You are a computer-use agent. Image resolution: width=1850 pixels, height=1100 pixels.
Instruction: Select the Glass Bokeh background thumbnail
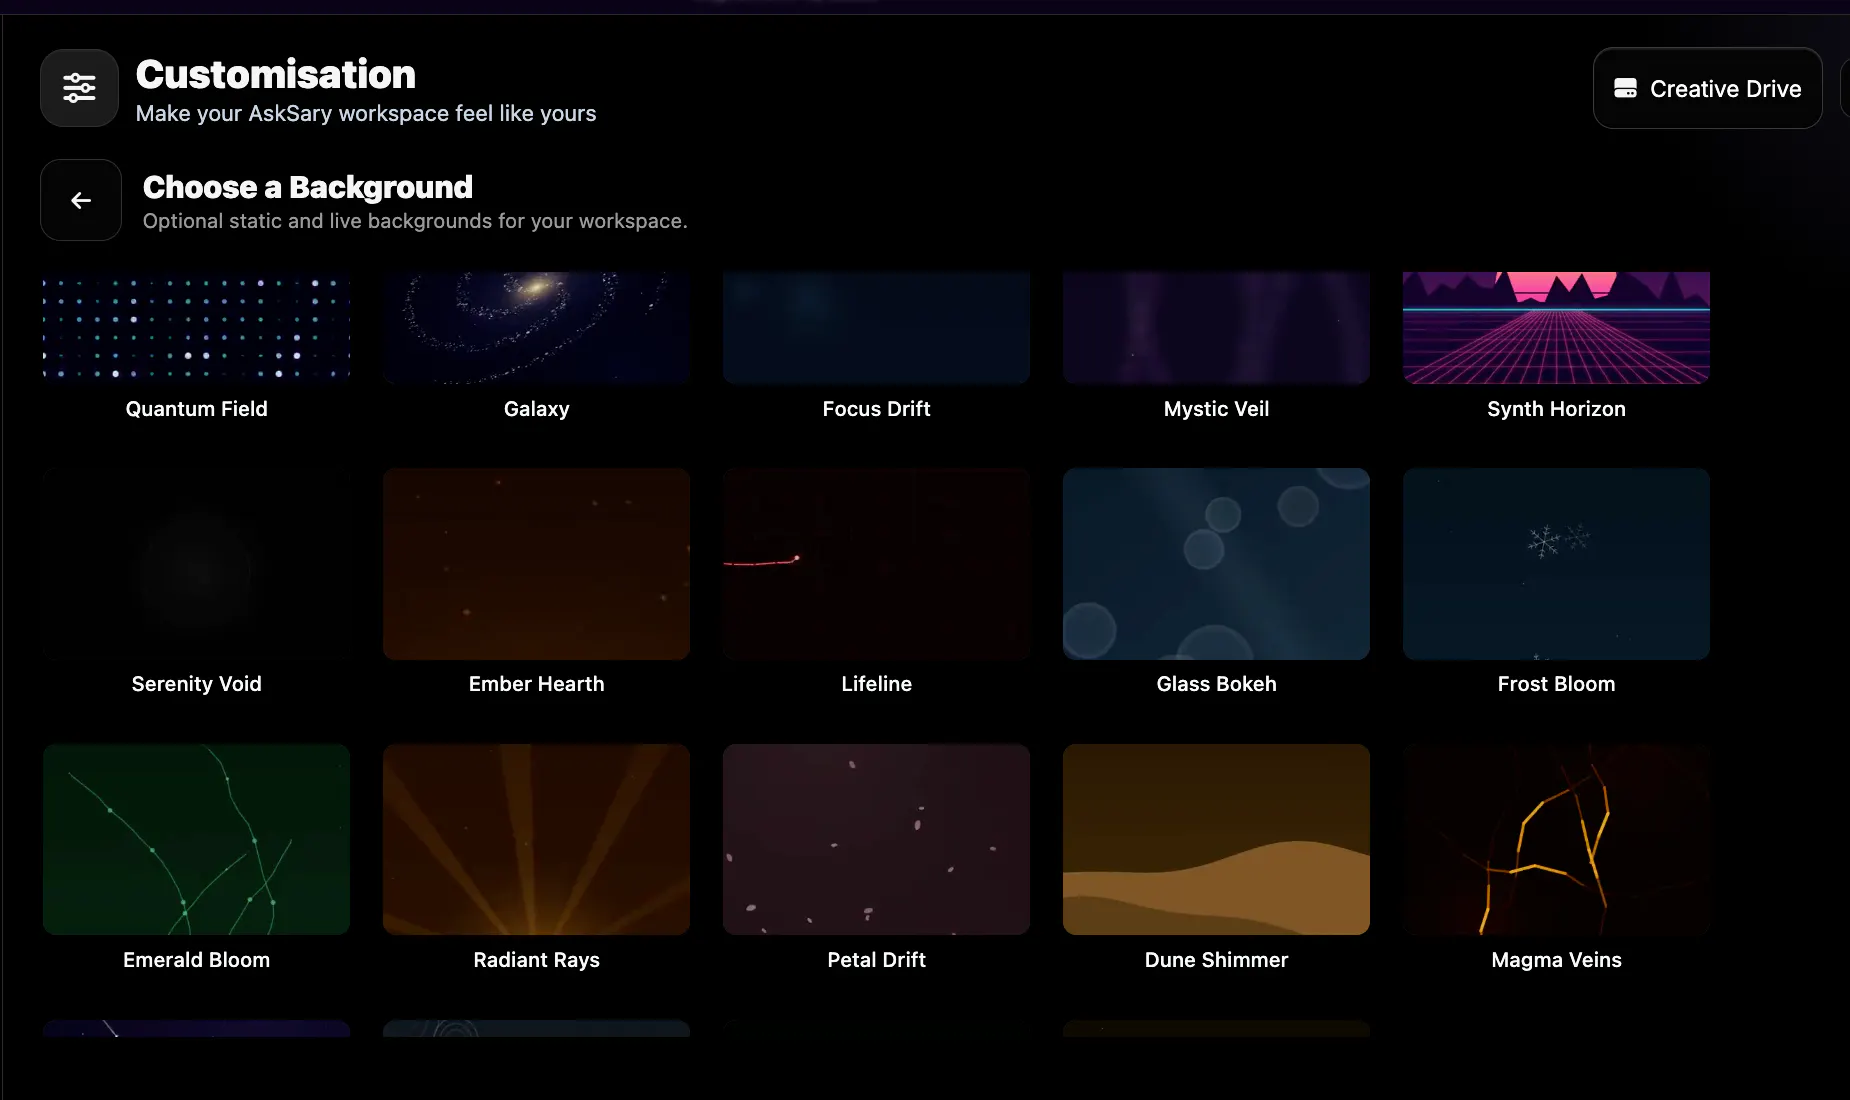coord(1217,564)
